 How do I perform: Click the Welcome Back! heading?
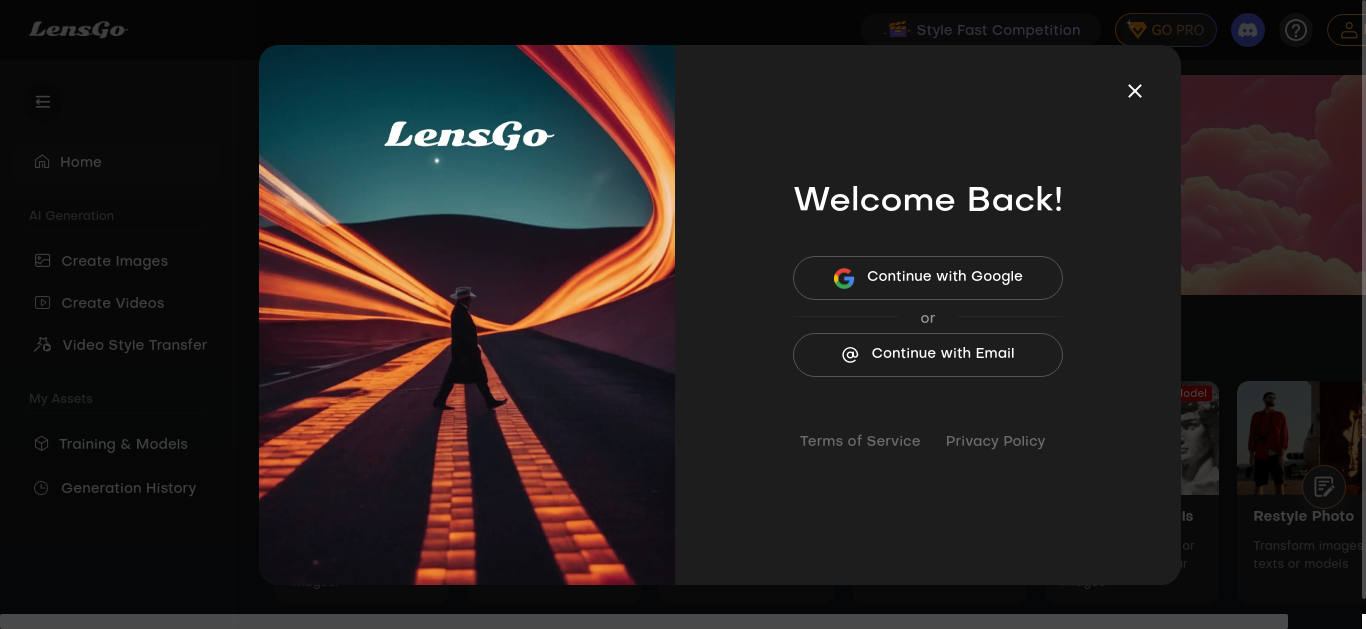pos(928,199)
